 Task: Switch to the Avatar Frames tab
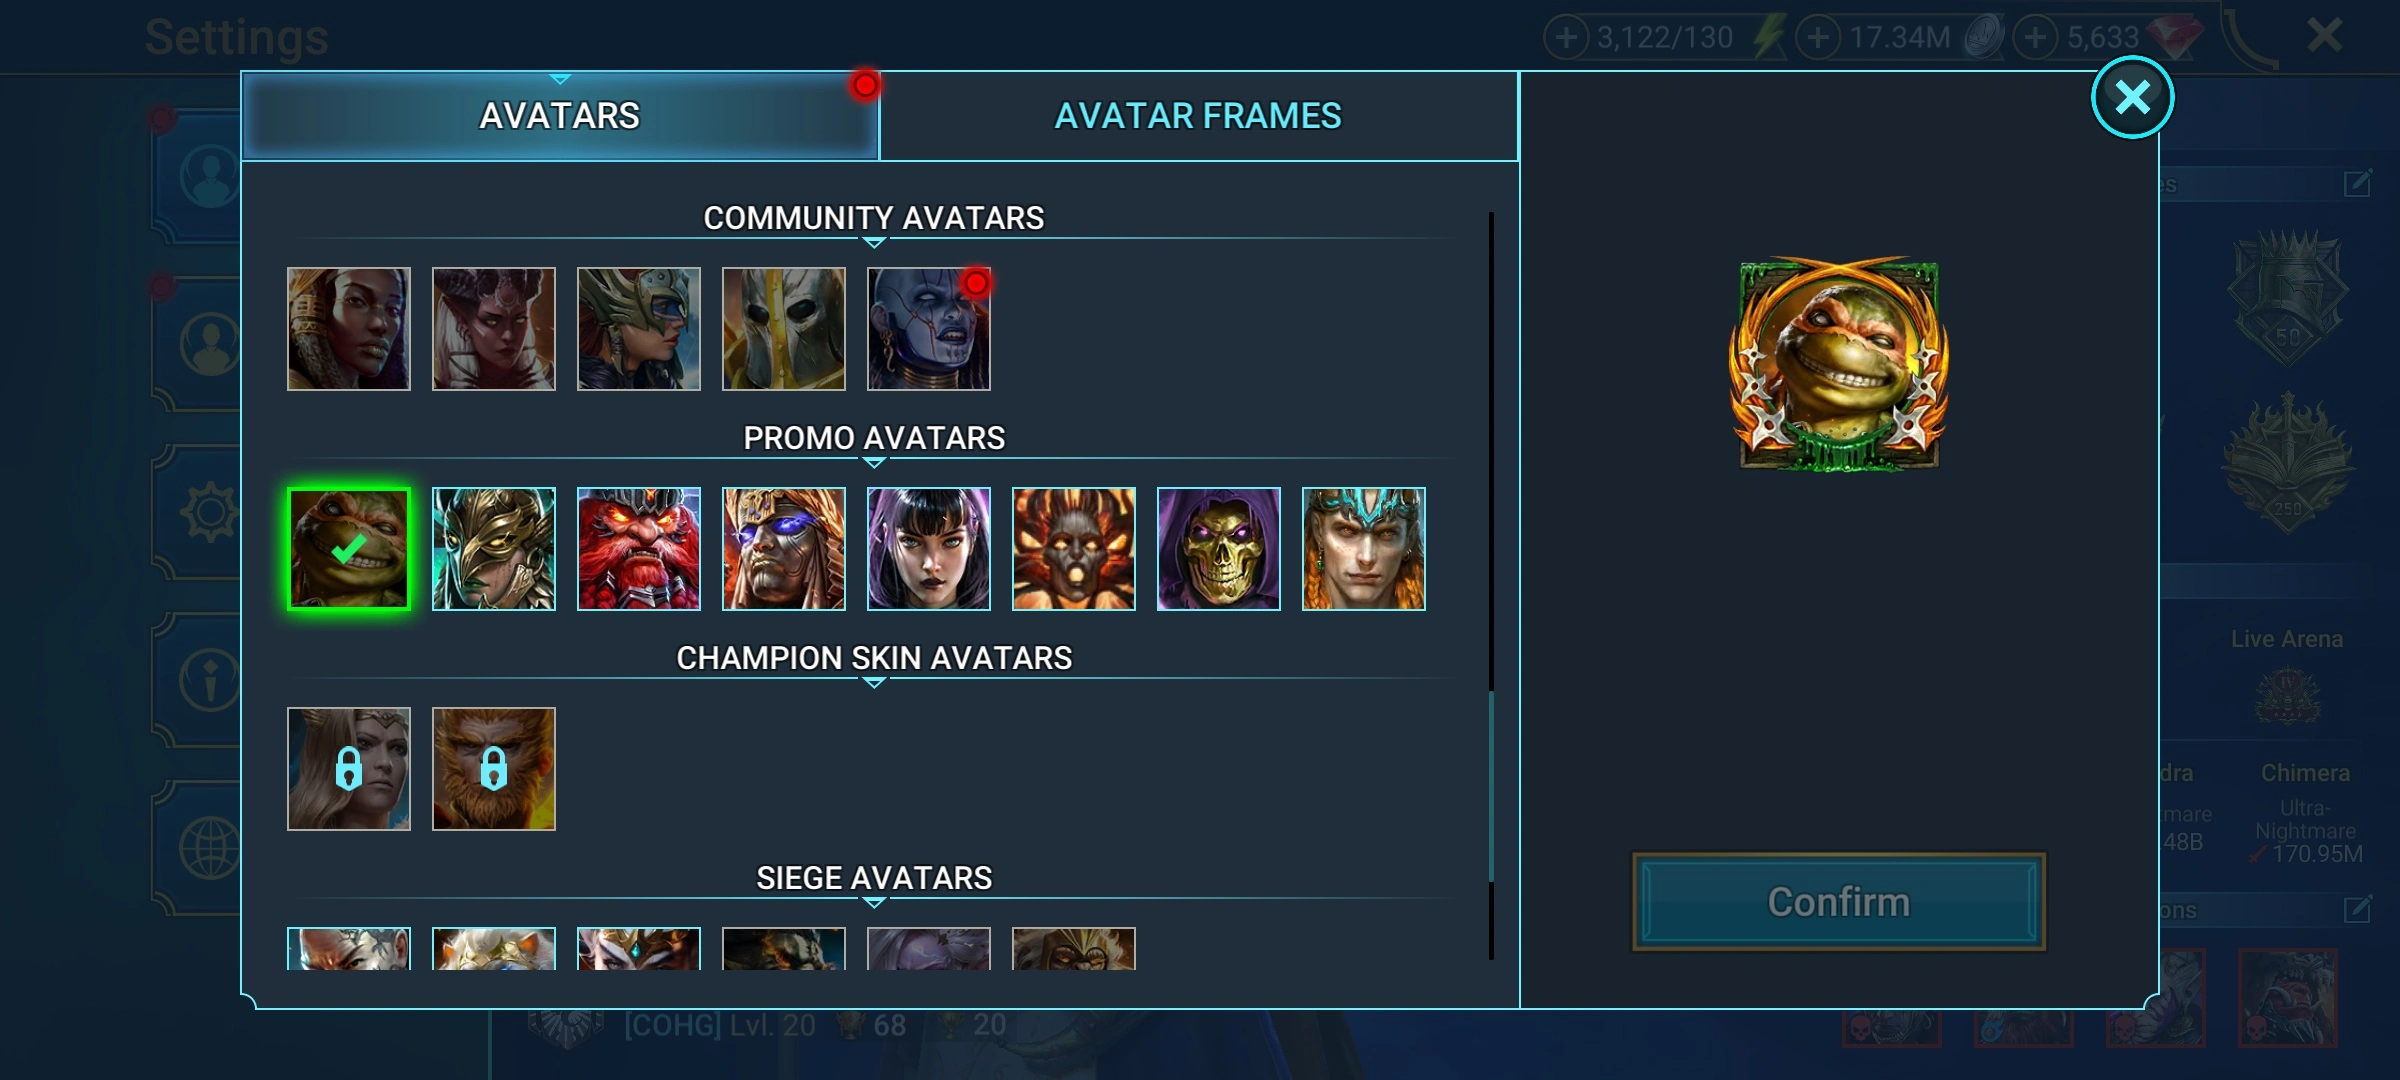1198,116
